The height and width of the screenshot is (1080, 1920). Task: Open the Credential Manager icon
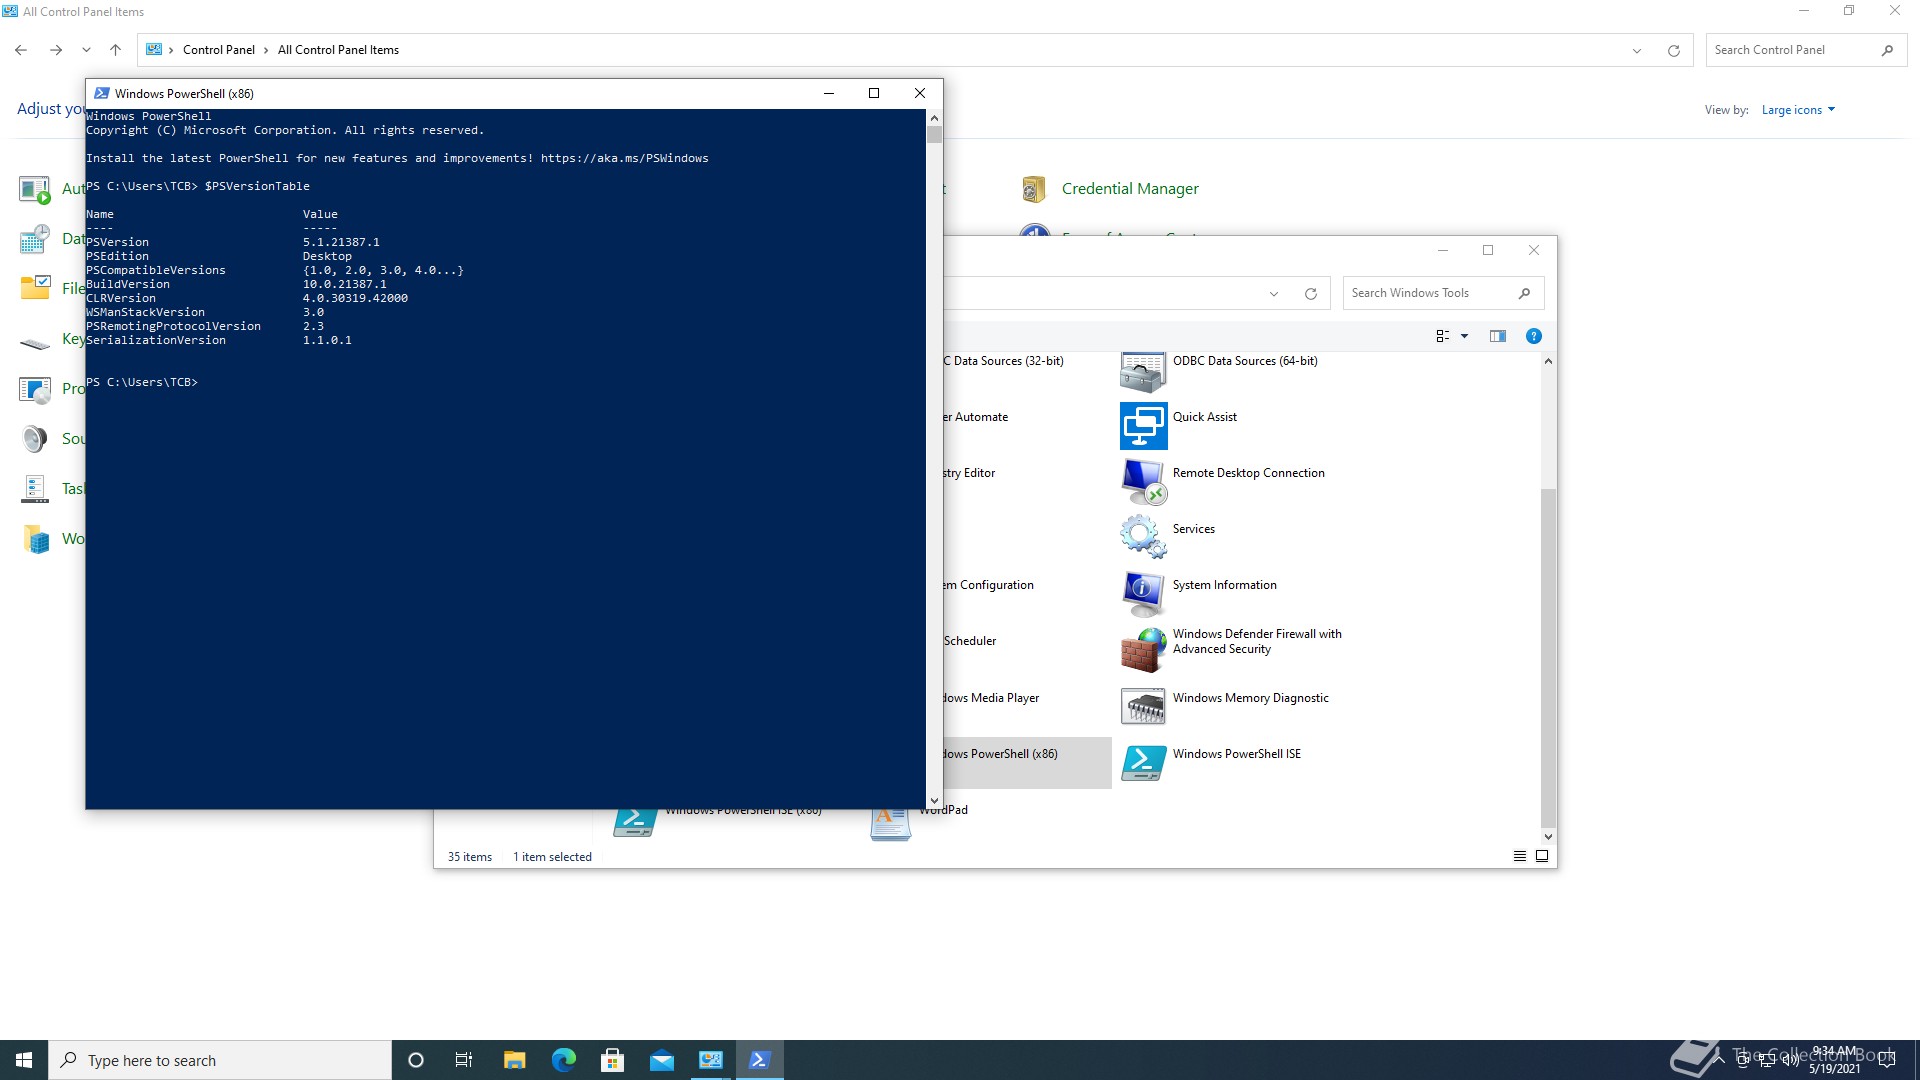coord(1033,189)
